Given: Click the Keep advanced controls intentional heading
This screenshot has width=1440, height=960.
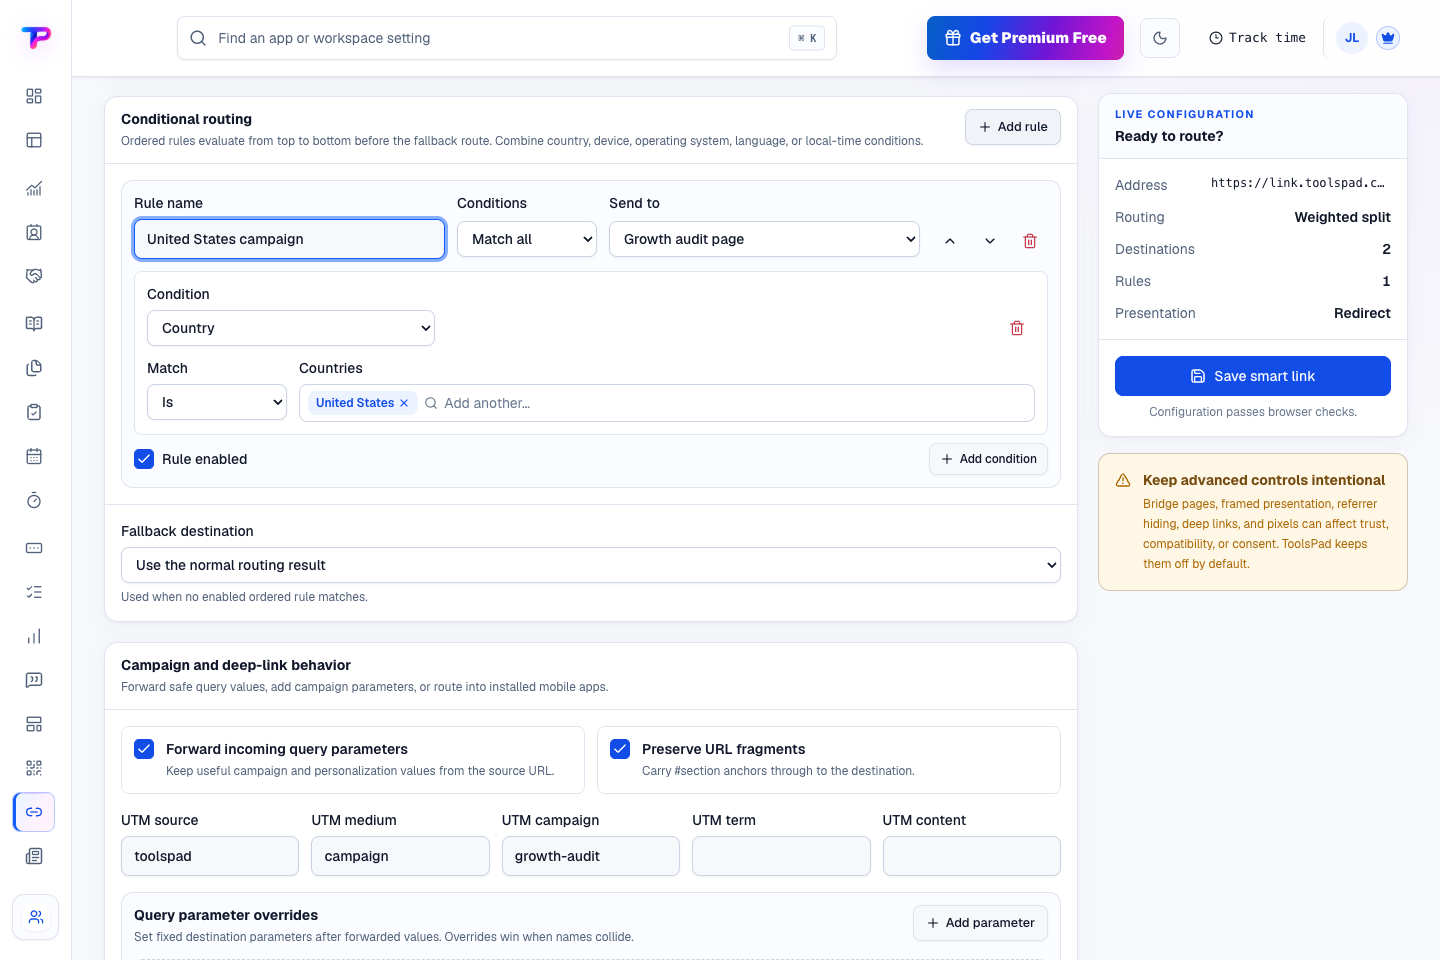Looking at the screenshot, I should point(1264,480).
